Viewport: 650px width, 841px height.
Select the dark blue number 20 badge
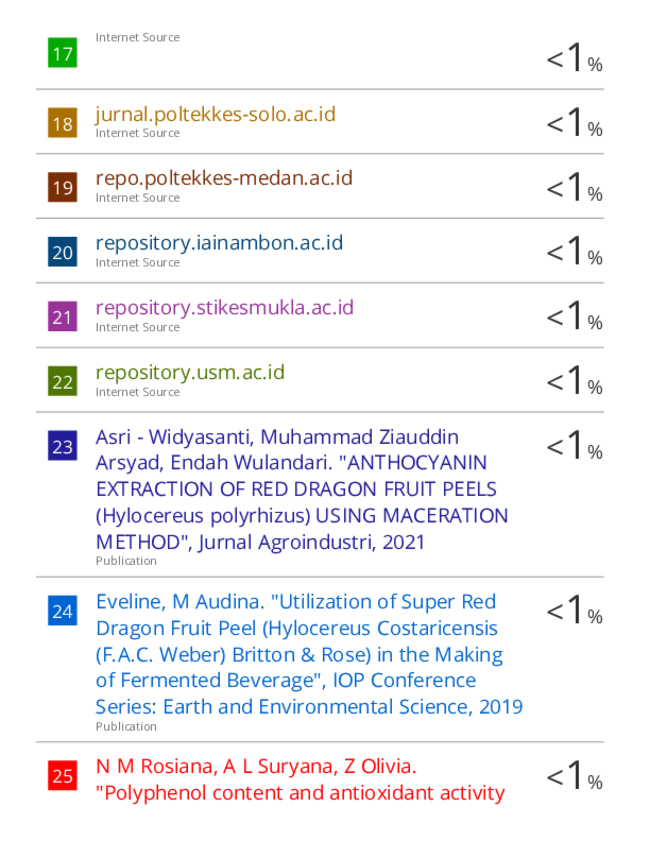click(x=62, y=252)
